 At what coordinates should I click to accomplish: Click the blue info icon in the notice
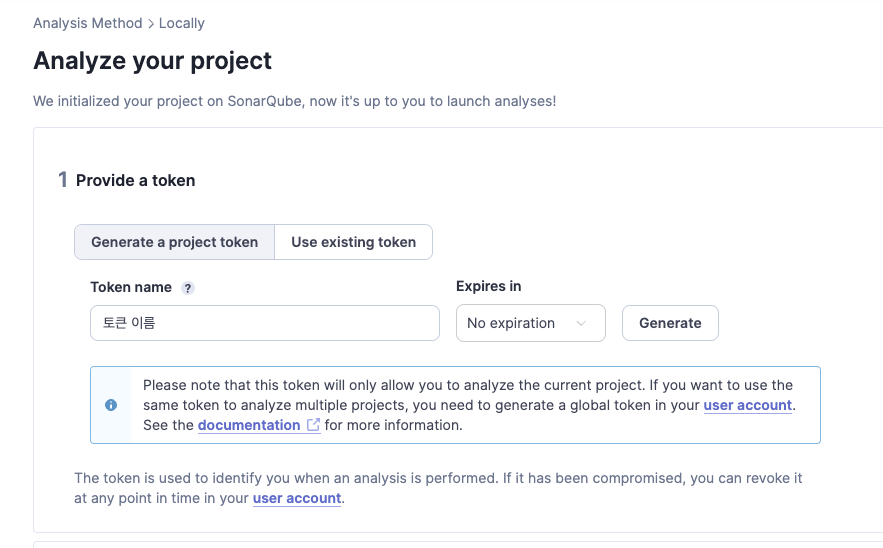pos(111,405)
